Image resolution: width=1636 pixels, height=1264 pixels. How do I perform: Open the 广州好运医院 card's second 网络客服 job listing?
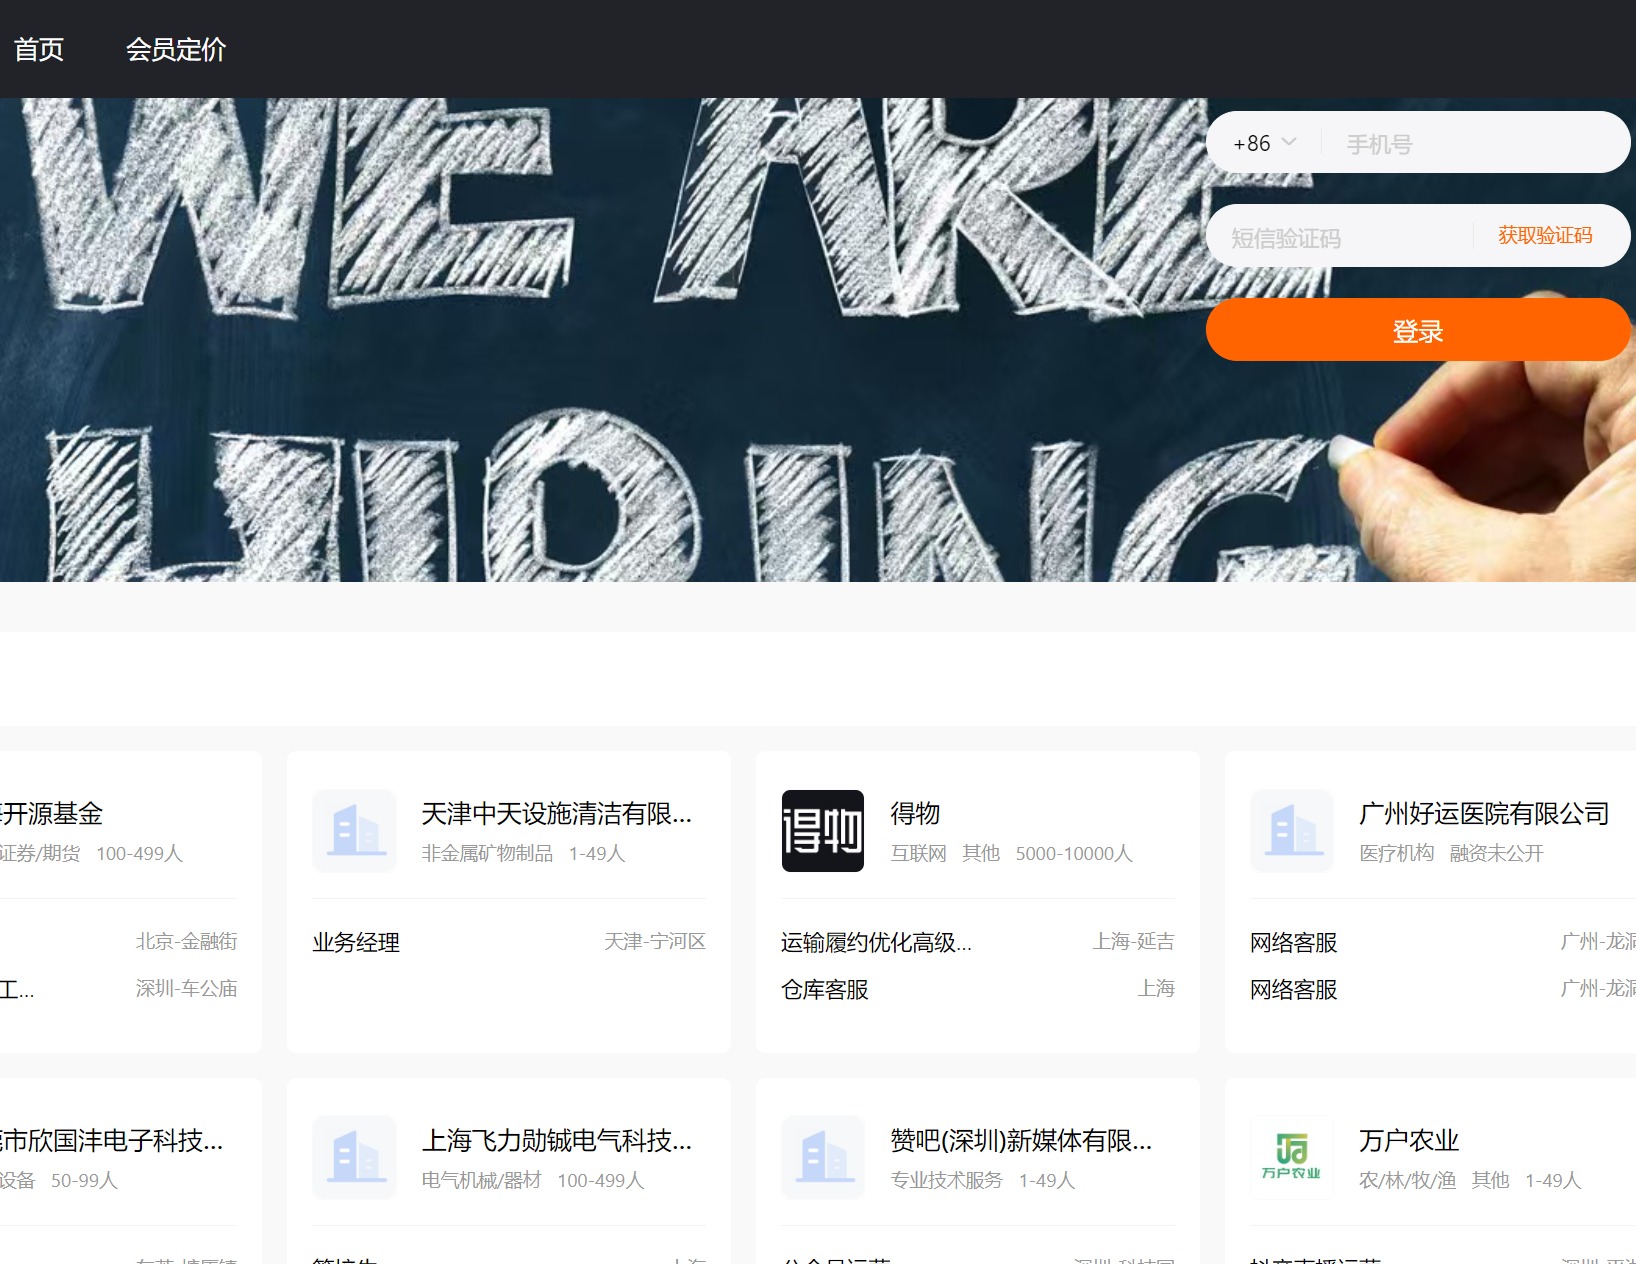(x=1294, y=989)
